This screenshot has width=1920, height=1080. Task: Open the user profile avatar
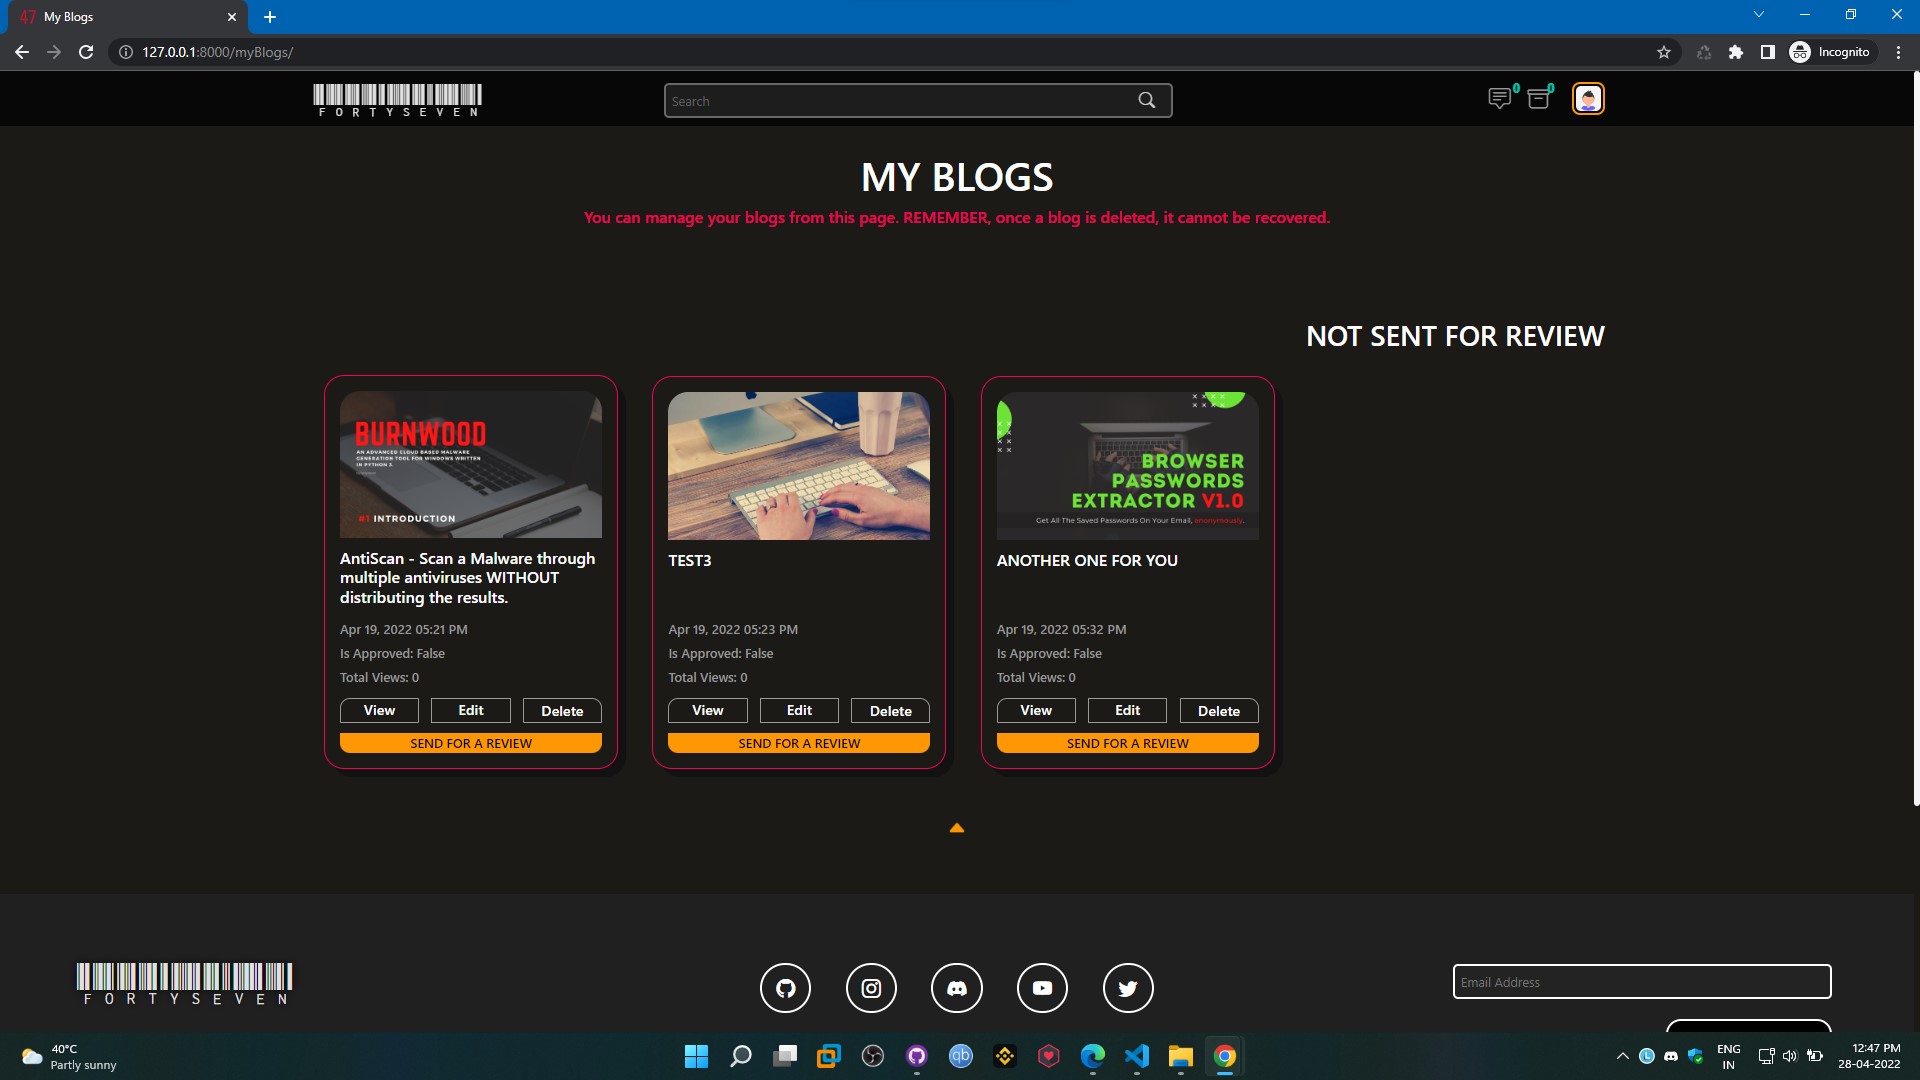(1588, 99)
